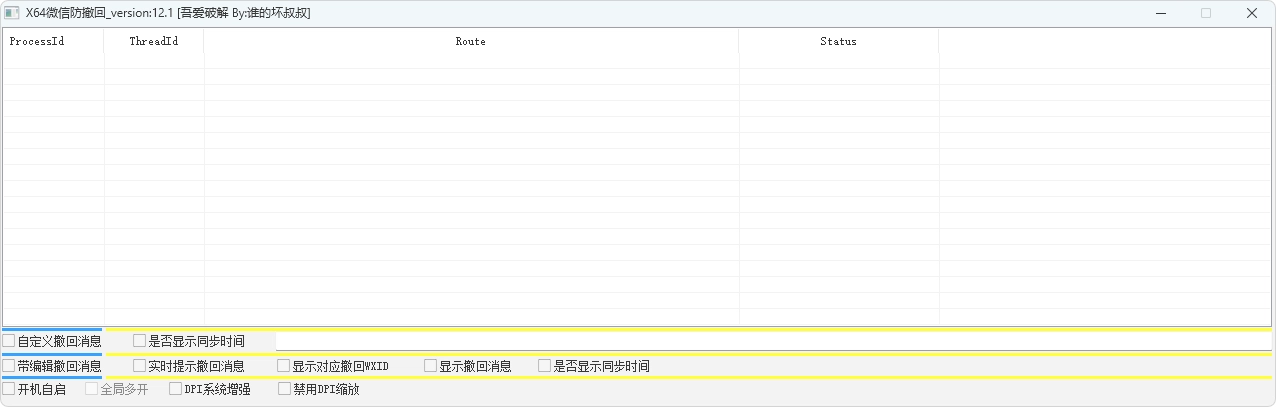Toggle 禁用DPI缩放 checkbox
The height and width of the screenshot is (407, 1276).
[x=319, y=389]
